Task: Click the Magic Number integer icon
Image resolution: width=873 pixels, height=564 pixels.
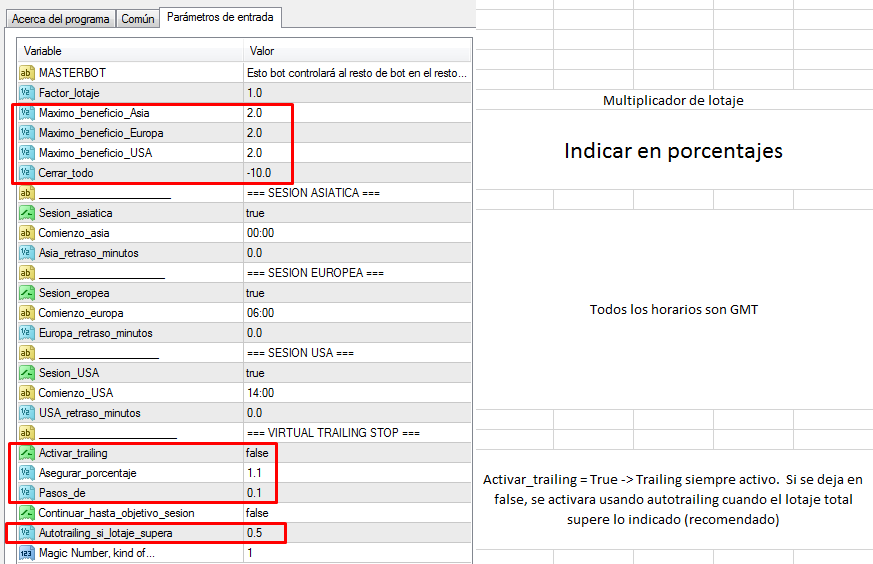Action: click(x=27, y=553)
